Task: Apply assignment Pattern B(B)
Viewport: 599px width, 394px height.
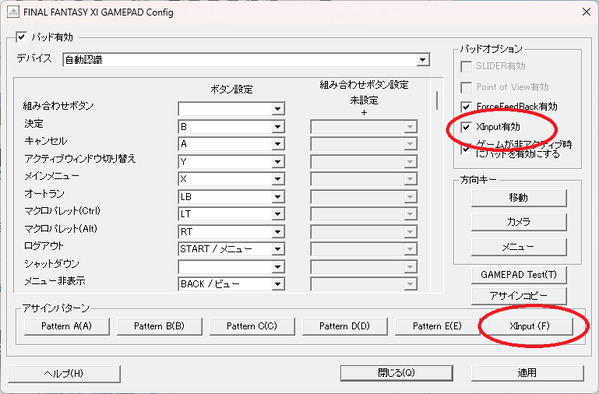Action: [x=159, y=326]
